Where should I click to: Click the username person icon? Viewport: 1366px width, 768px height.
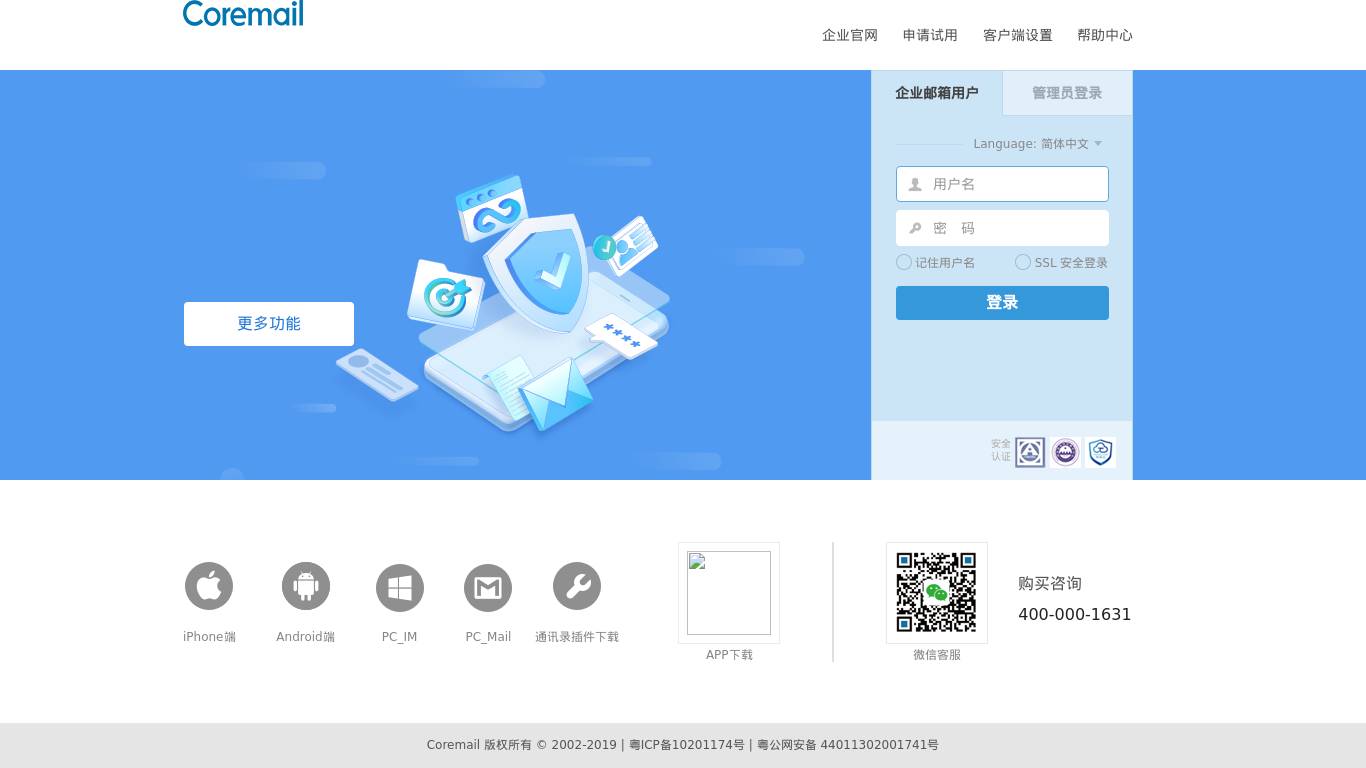[x=914, y=184]
